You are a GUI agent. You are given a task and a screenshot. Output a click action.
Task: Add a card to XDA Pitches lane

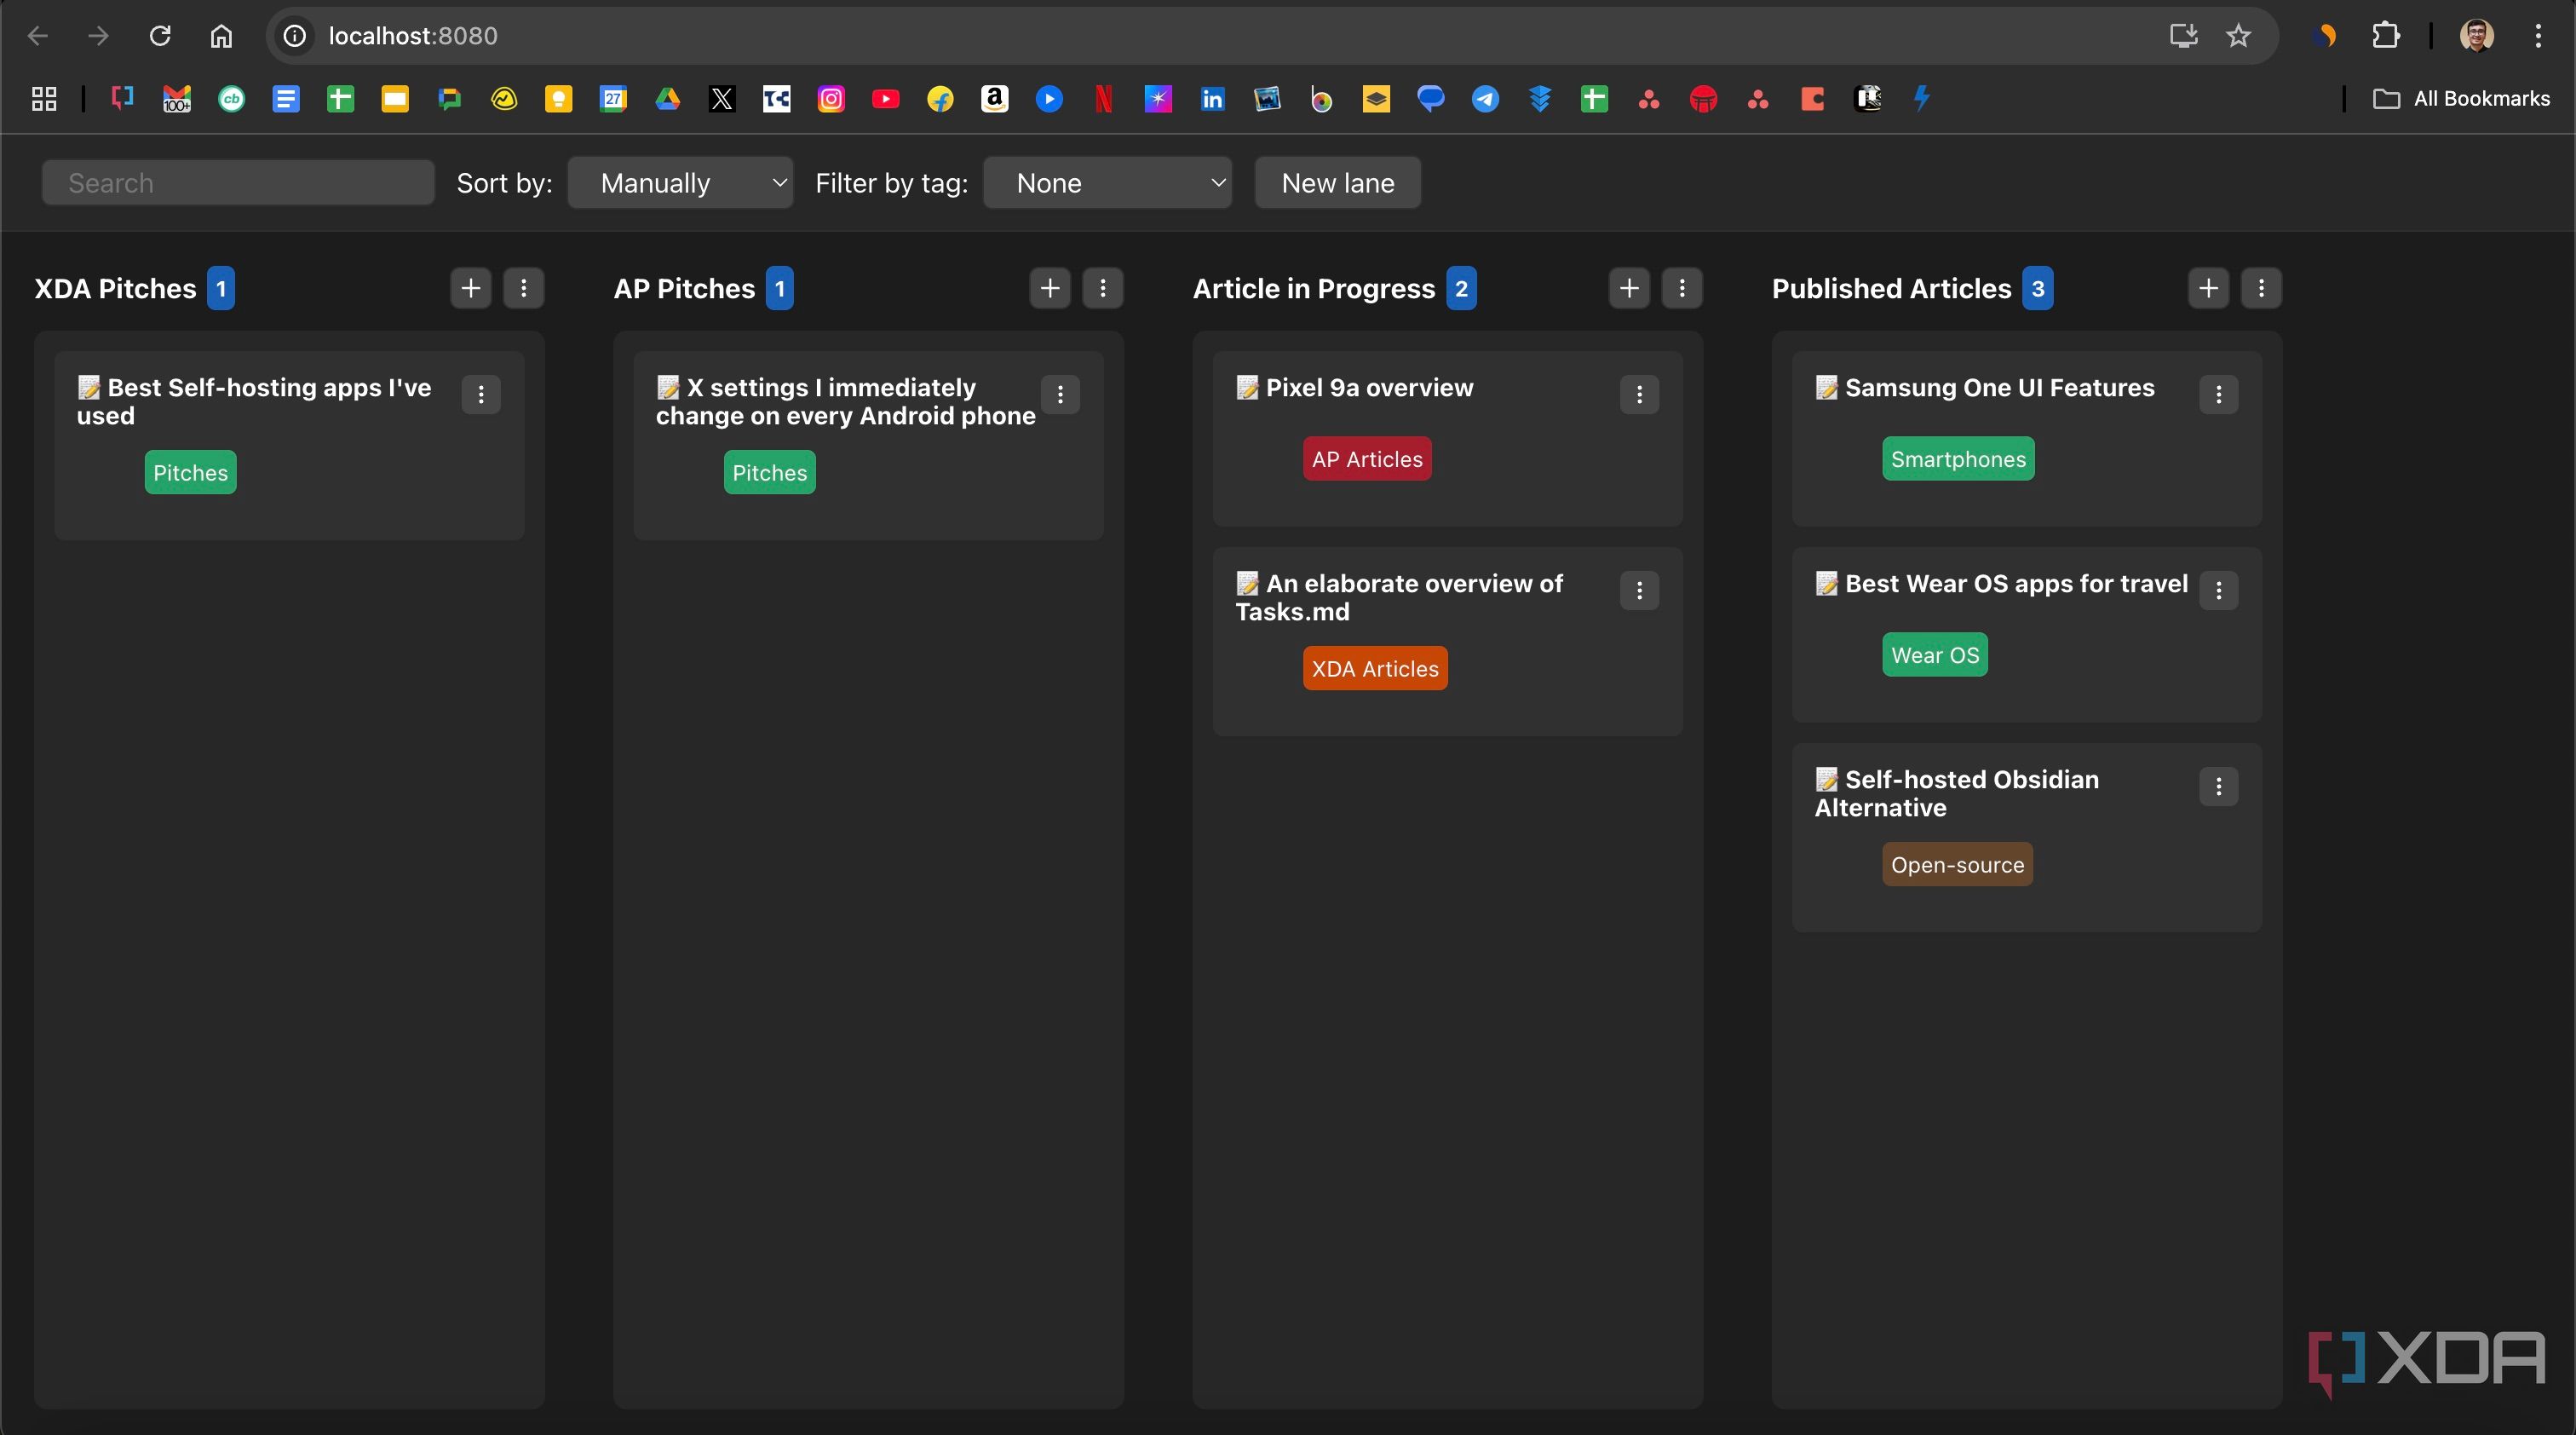click(470, 288)
